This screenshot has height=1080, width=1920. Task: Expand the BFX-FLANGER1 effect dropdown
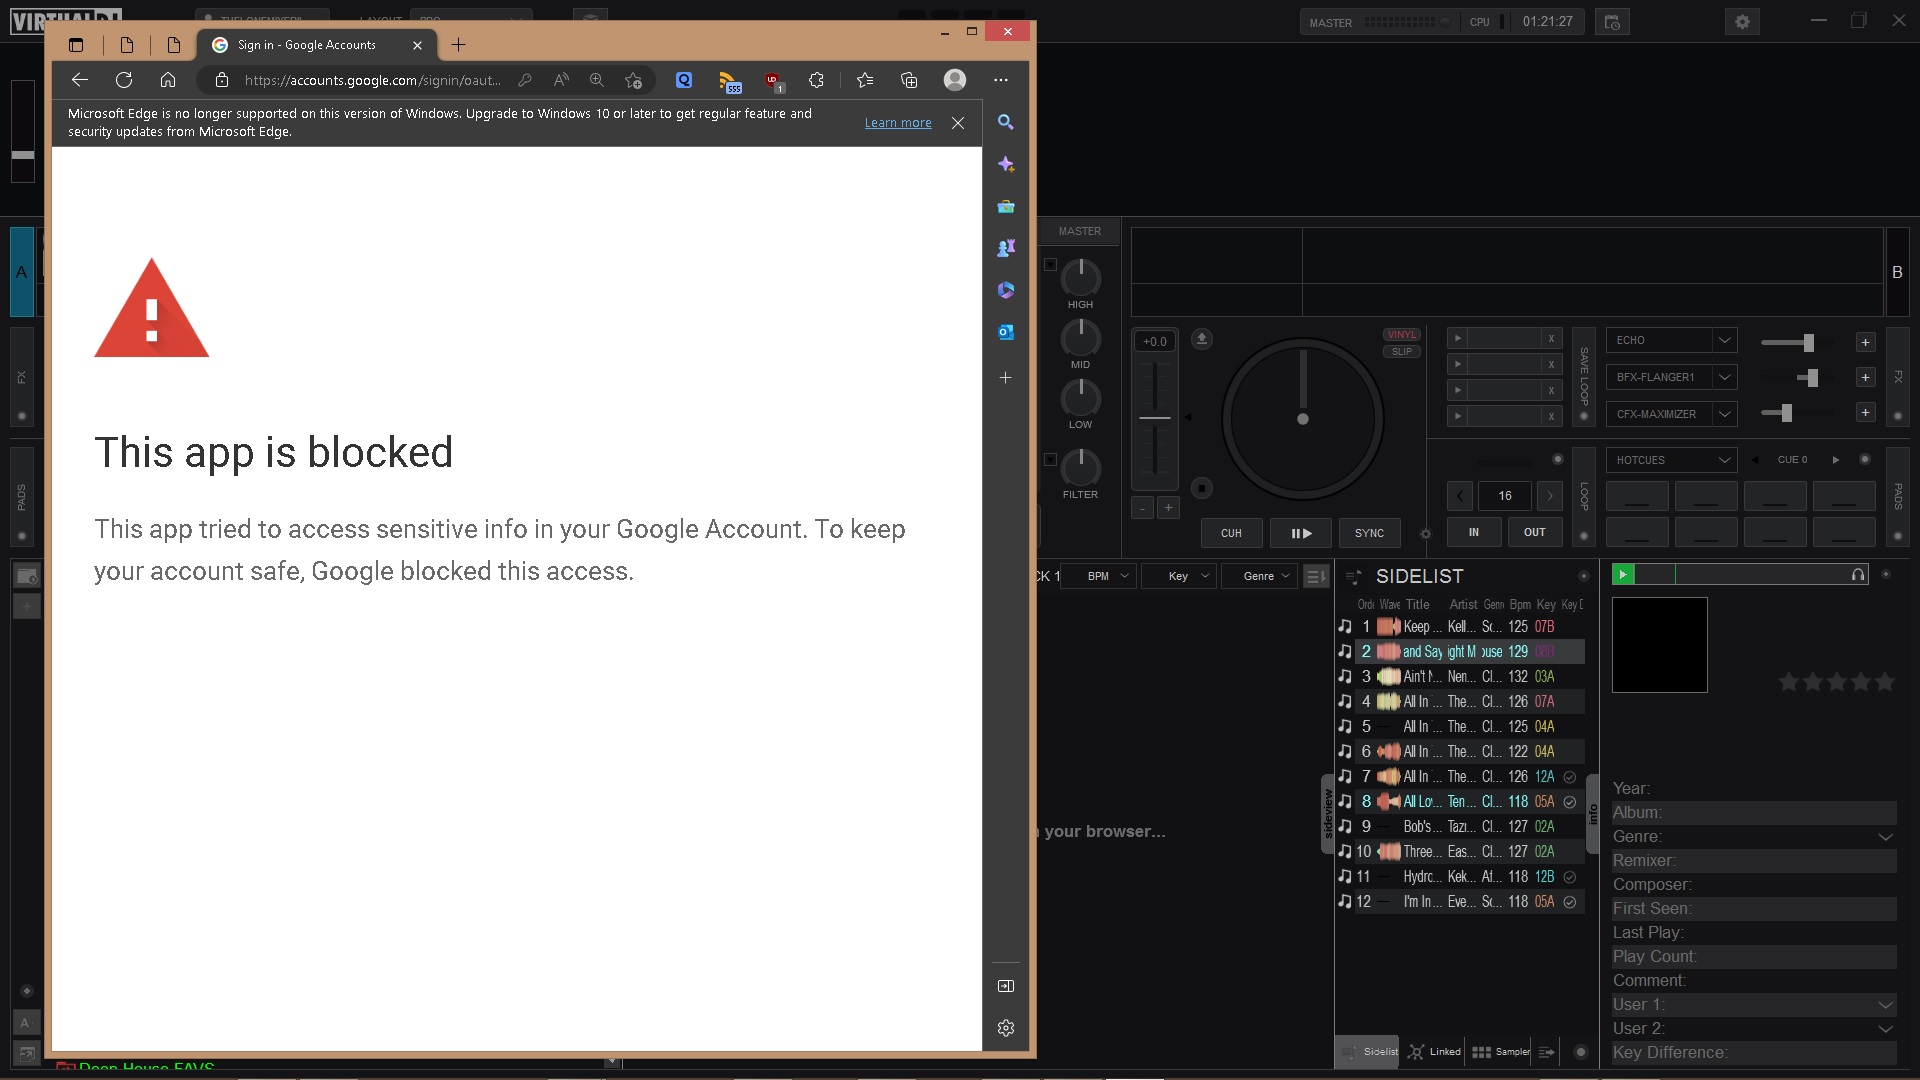[x=1724, y=377]
